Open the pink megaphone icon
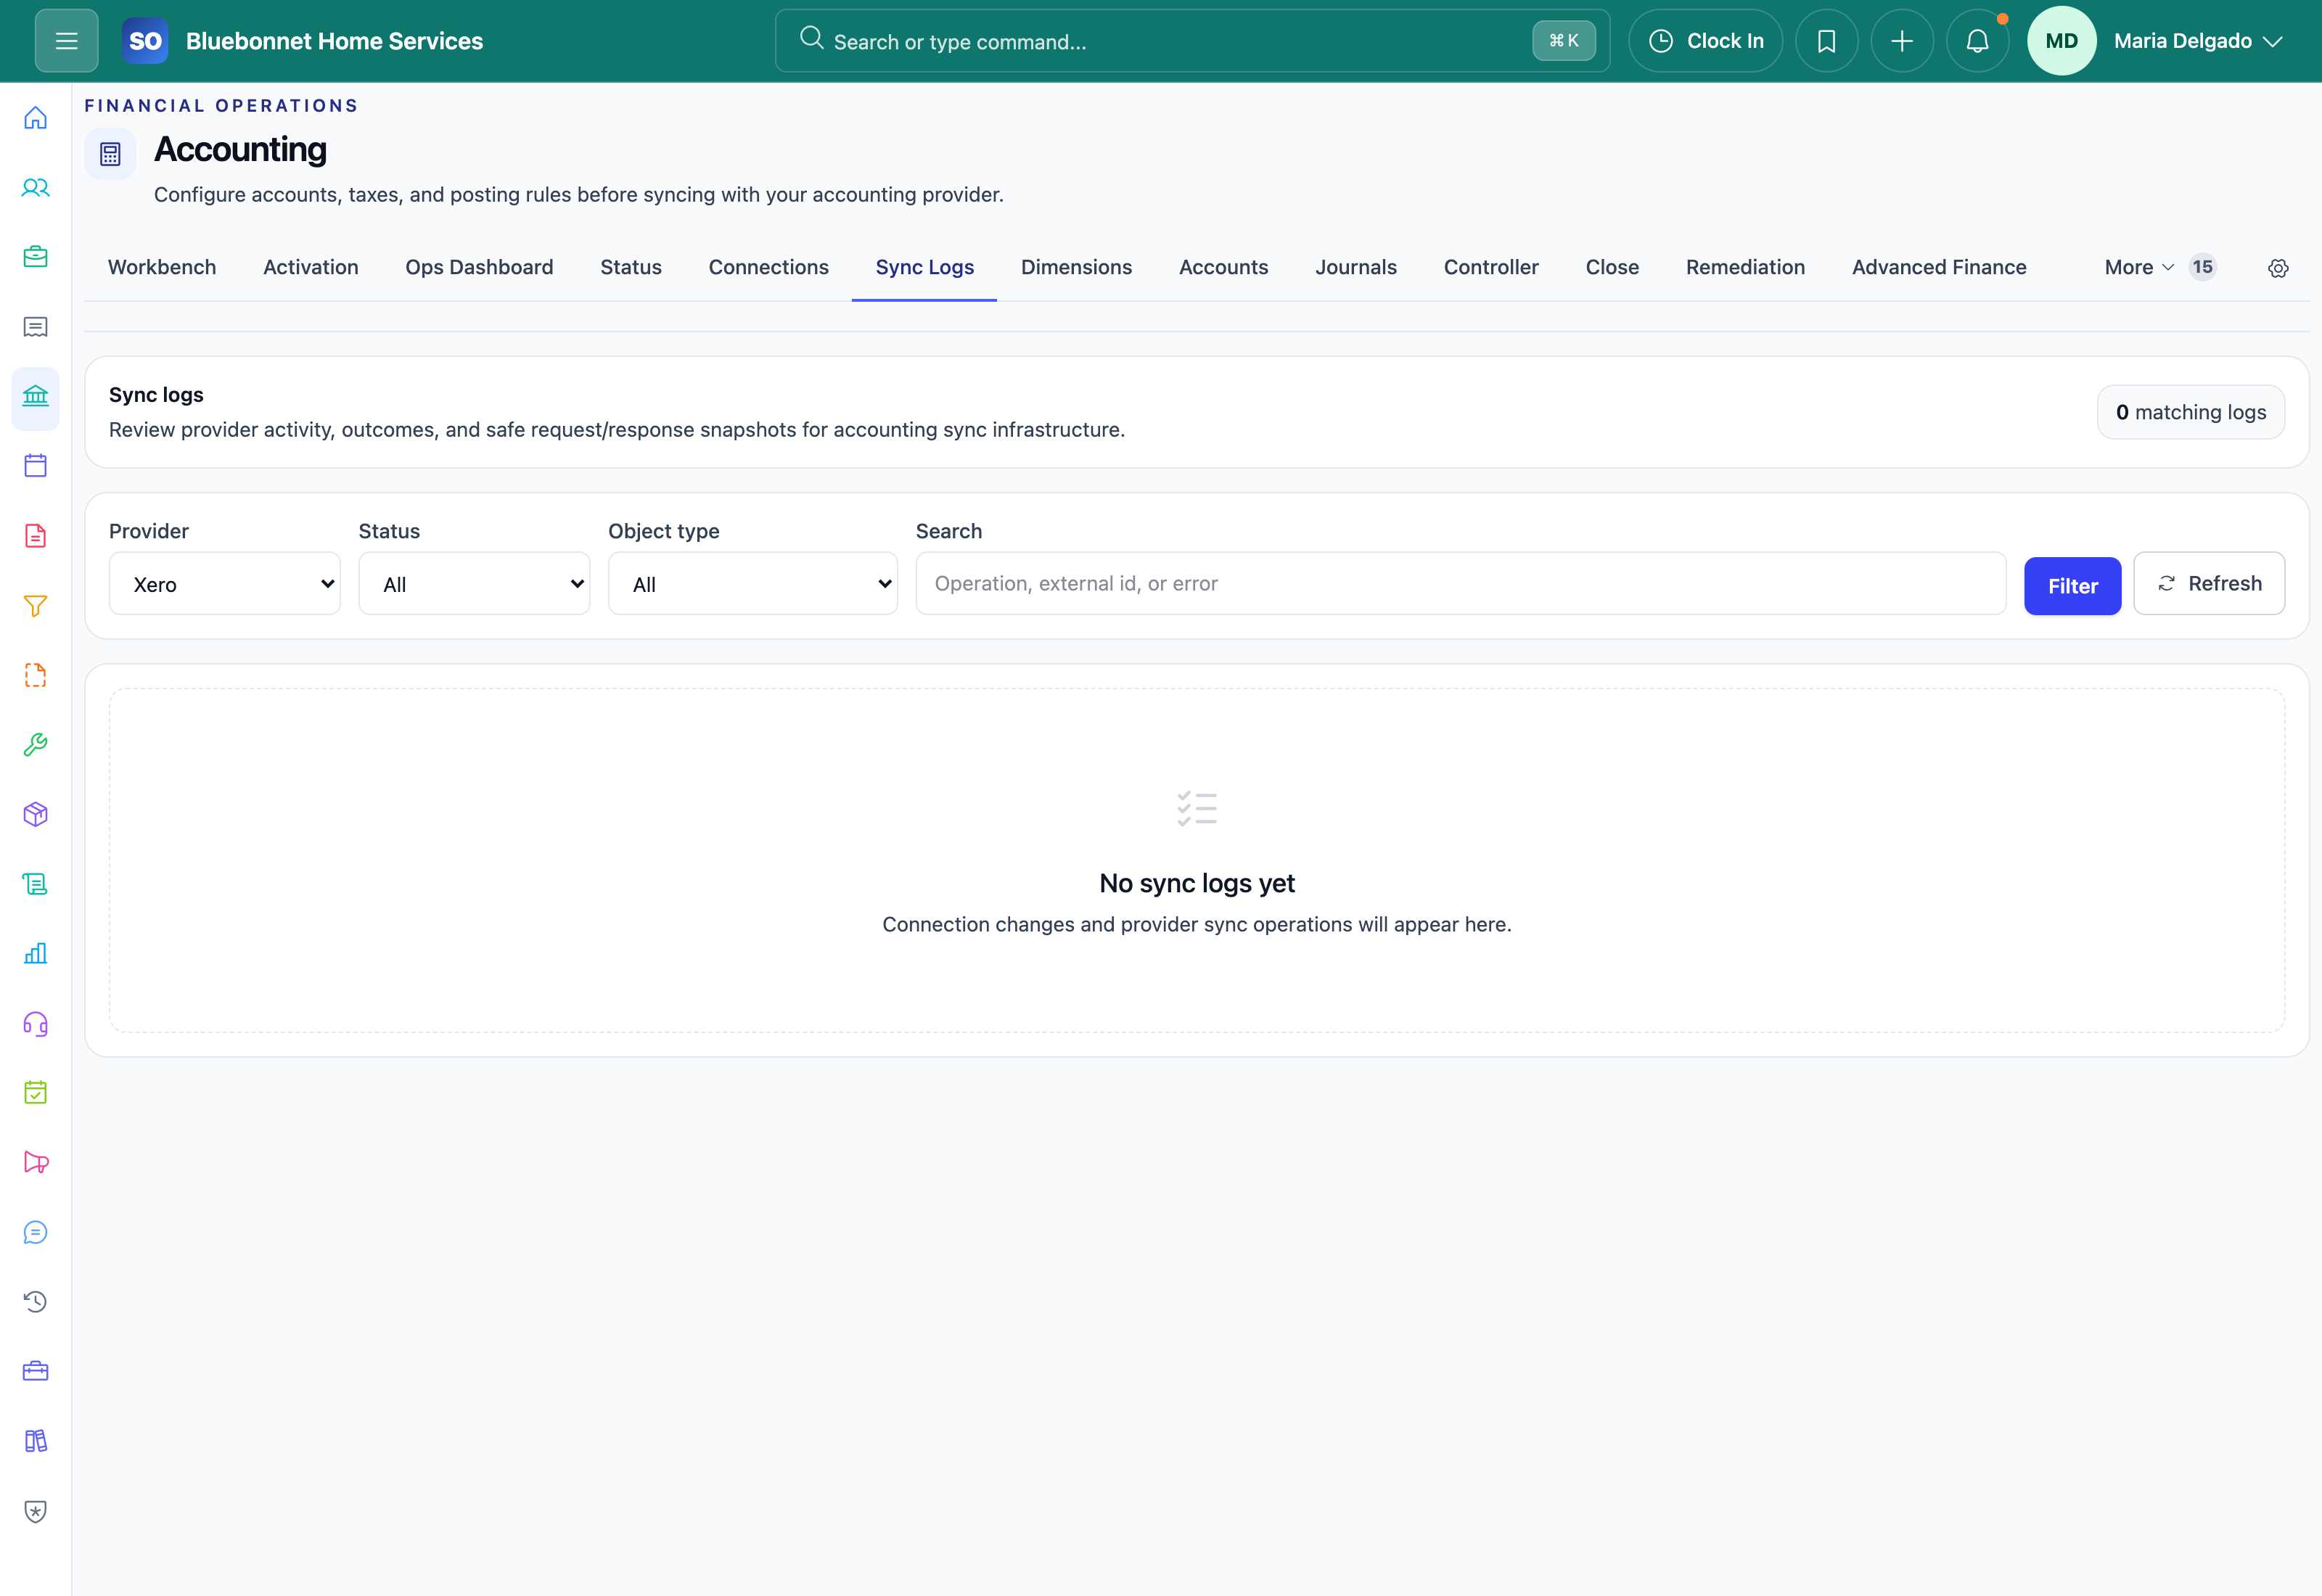The width and height of the screenshot is (2322, 1596). pyautogui.click(x=36, y=1163)
